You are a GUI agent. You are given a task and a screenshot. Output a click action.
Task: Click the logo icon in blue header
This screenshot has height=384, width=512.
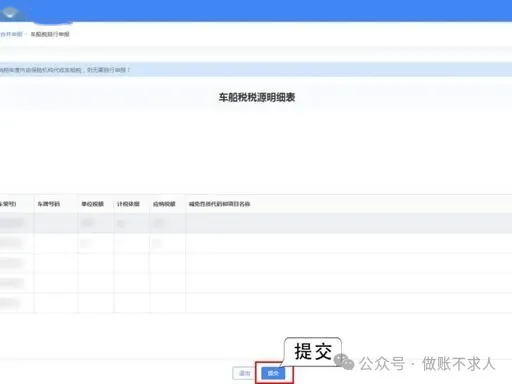11,13
